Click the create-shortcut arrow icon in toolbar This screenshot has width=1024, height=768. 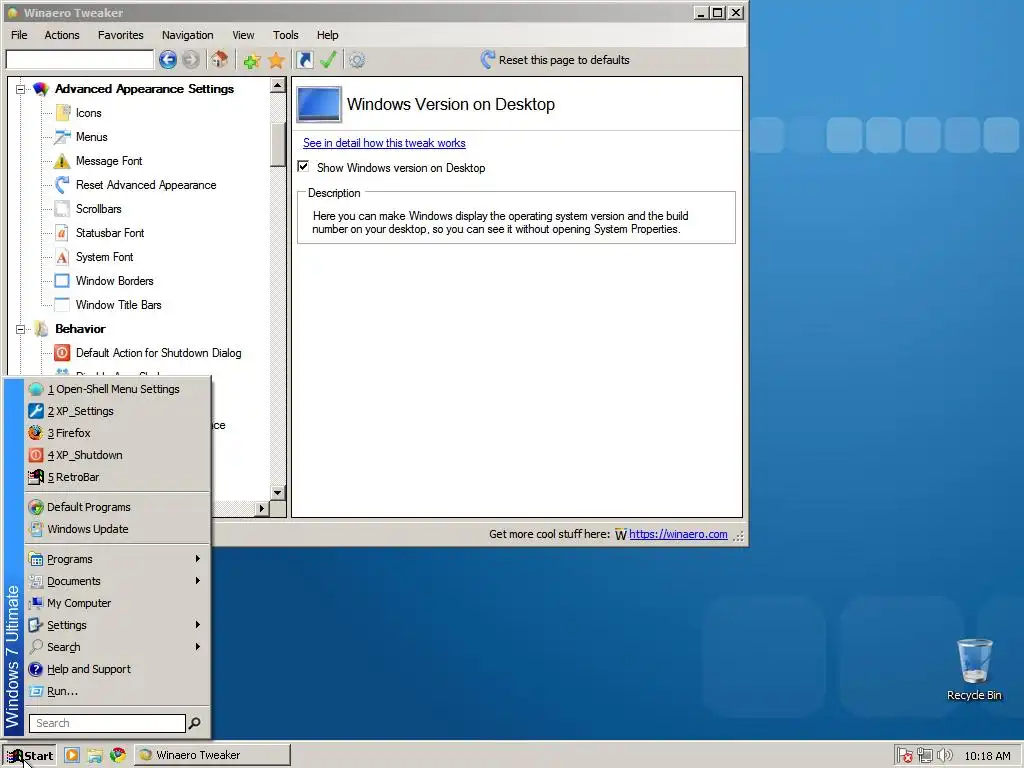point(304,60)
